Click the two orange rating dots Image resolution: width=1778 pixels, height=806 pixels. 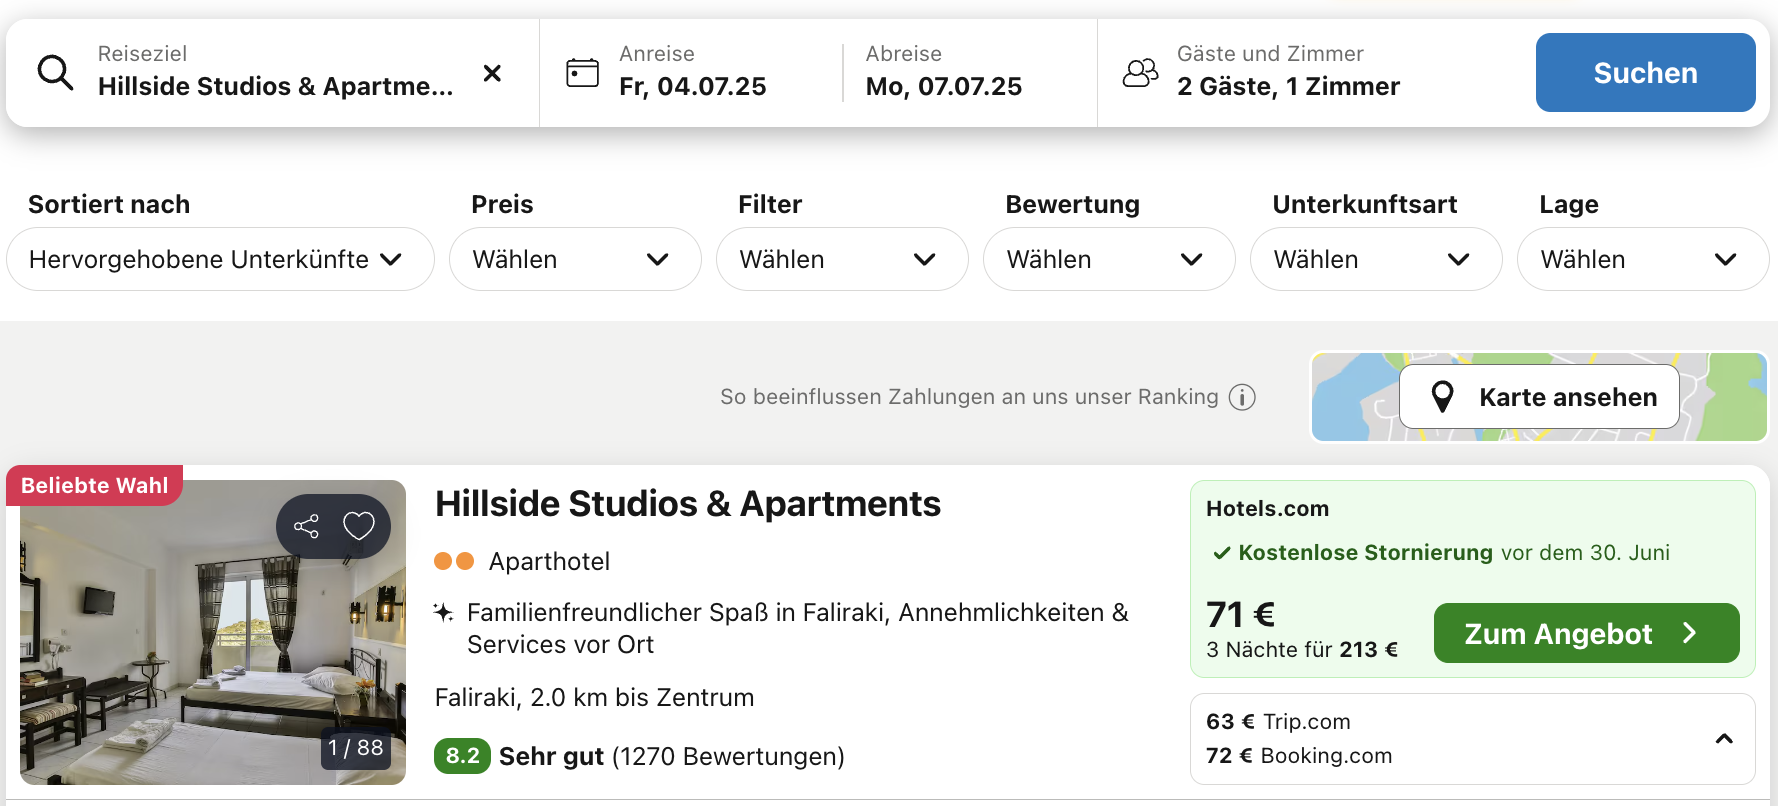454,561
